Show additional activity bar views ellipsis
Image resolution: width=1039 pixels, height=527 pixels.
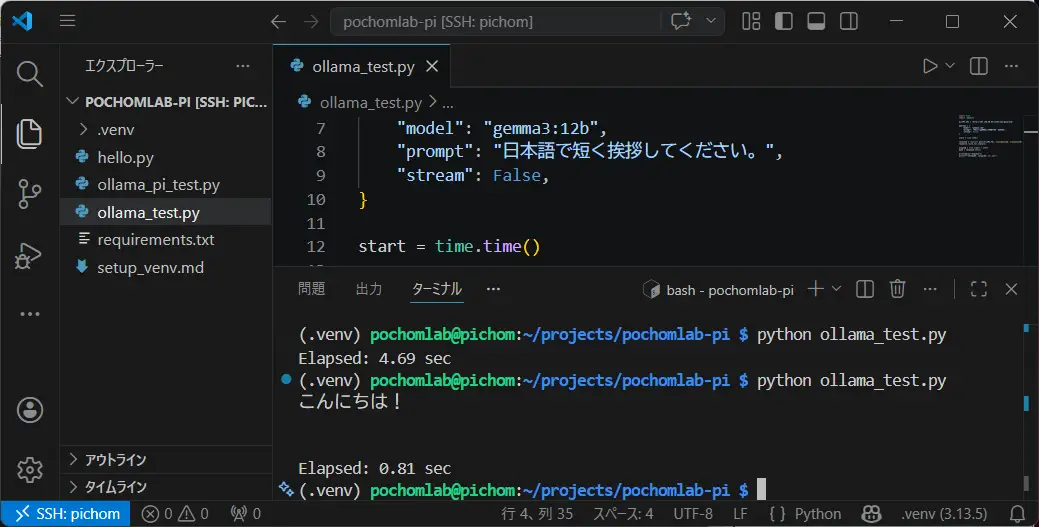[x=30, y=314]
